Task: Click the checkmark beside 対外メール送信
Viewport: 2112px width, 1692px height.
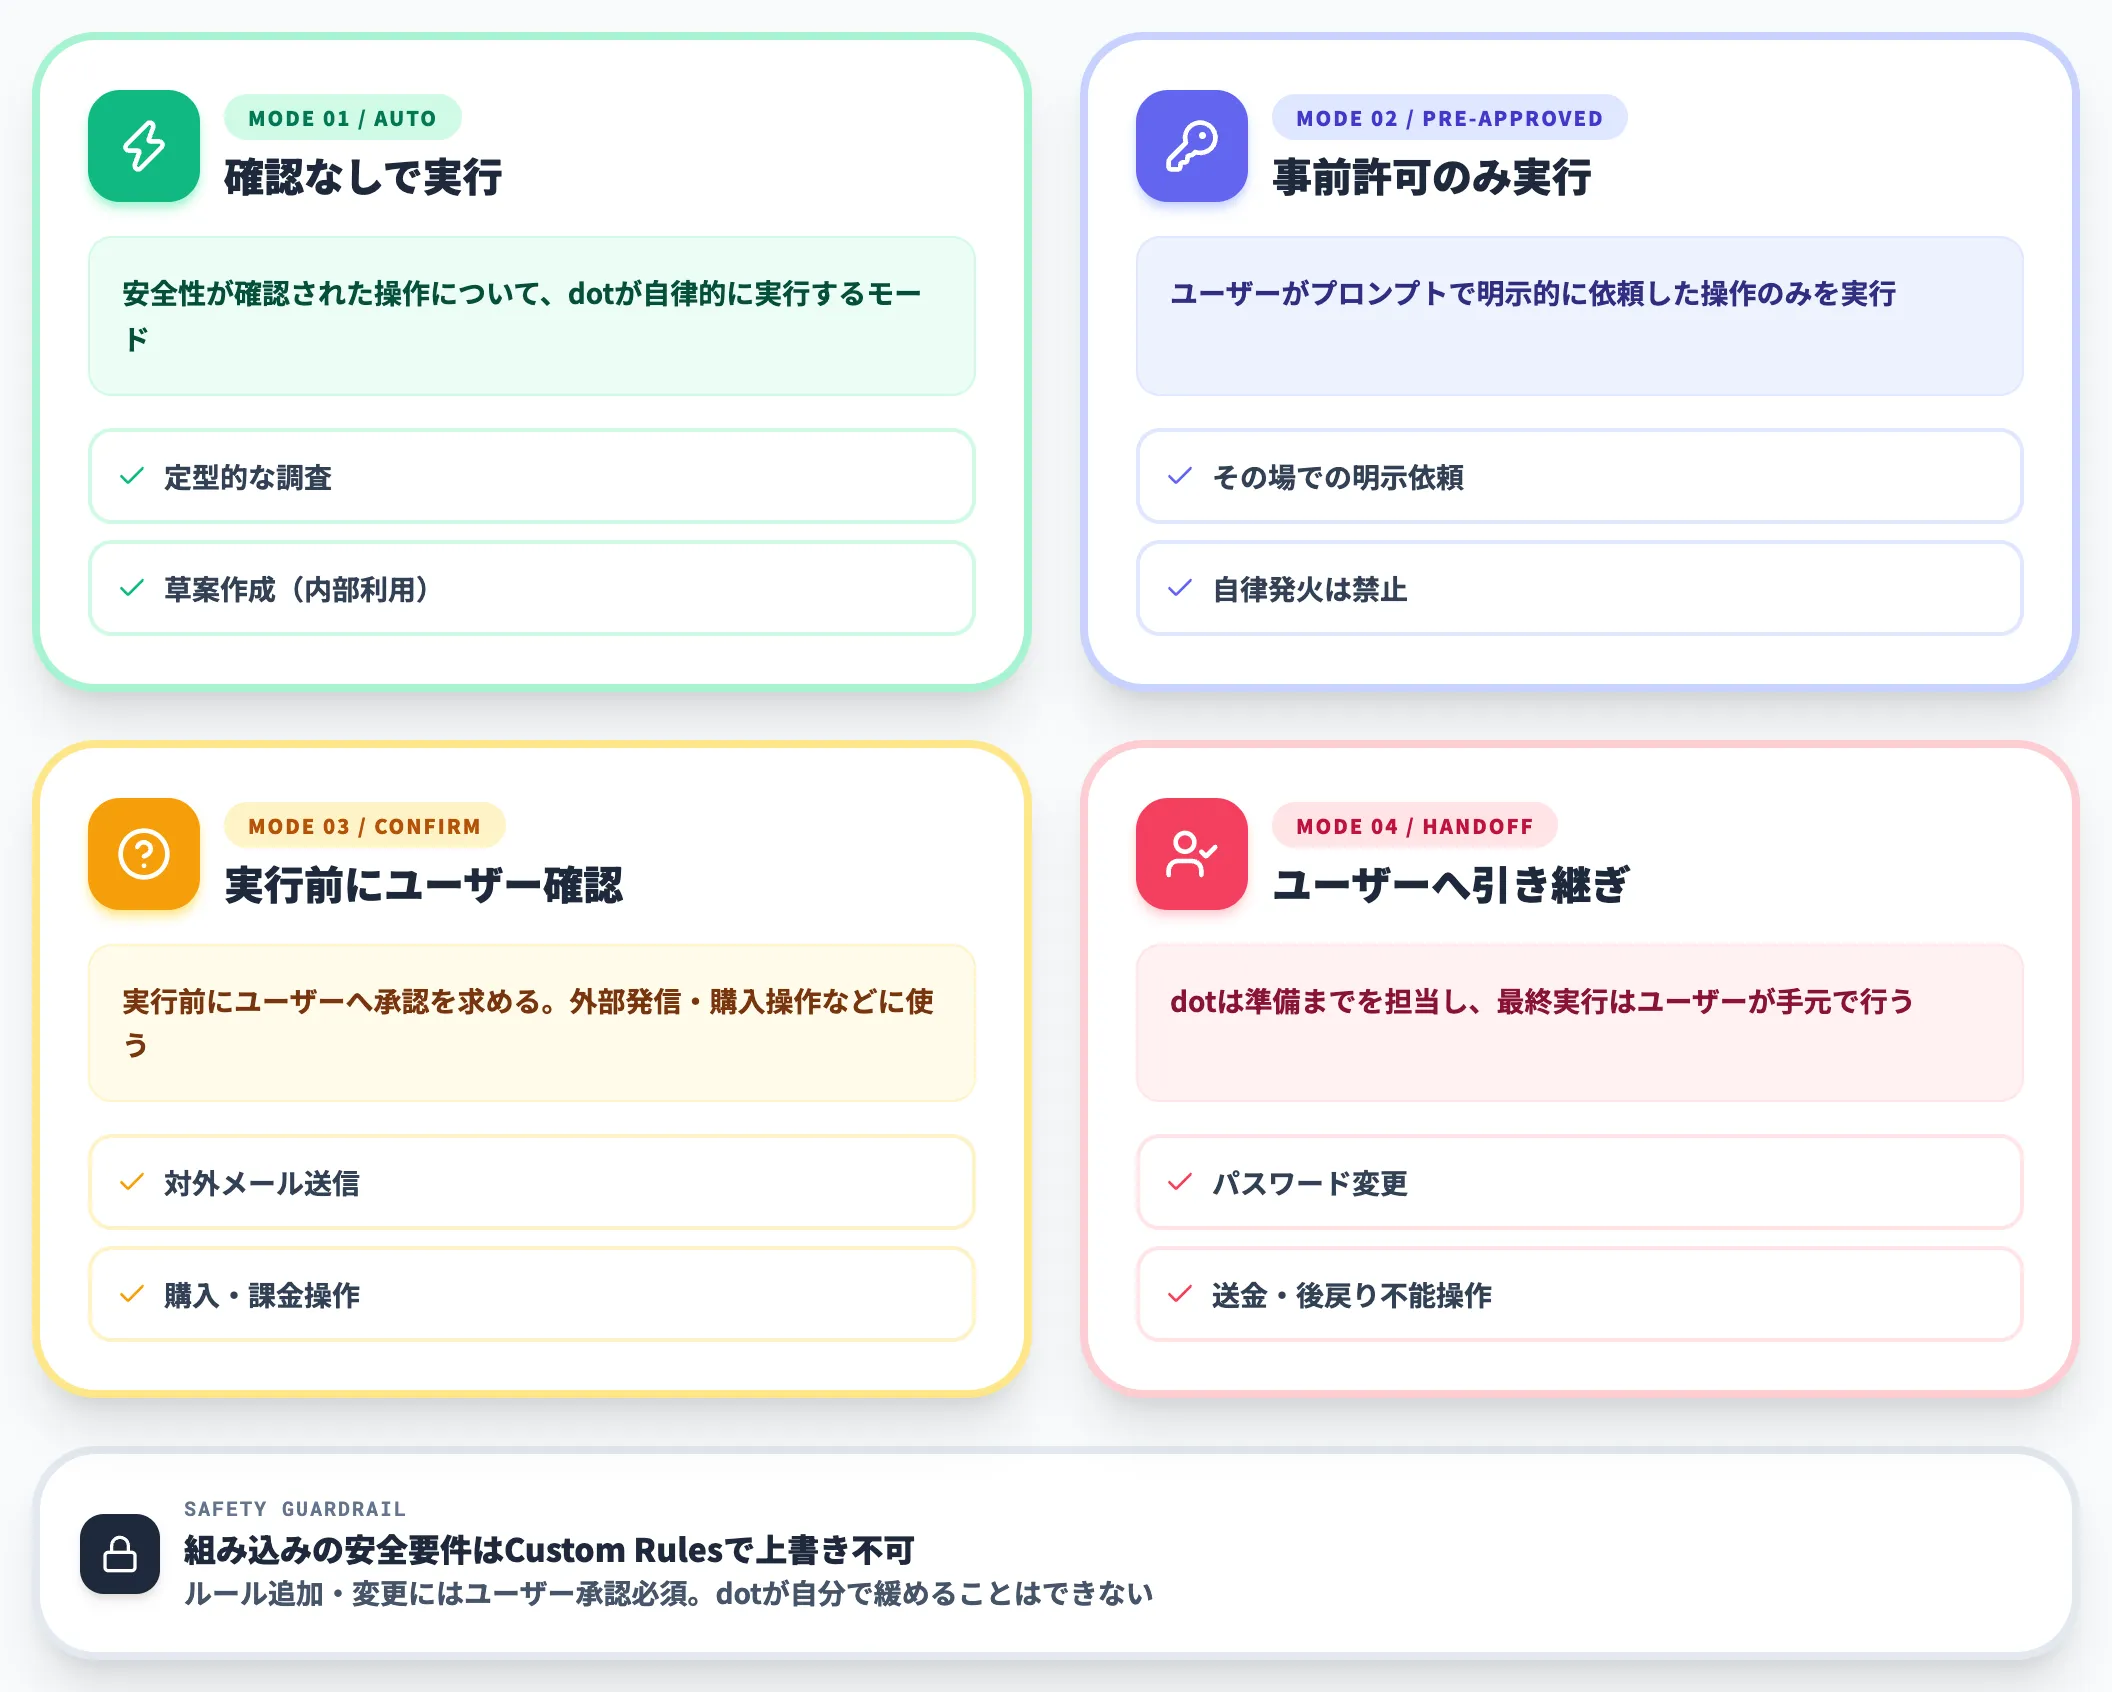Action: pos(132,1182)
